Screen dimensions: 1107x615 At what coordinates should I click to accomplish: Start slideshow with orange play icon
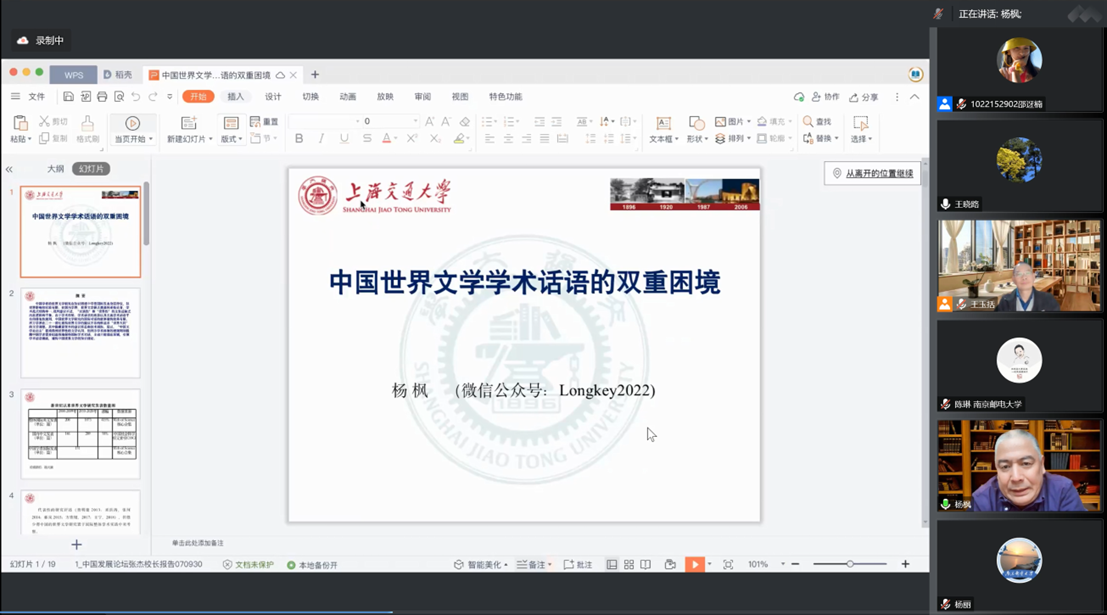tap(694, 565)
